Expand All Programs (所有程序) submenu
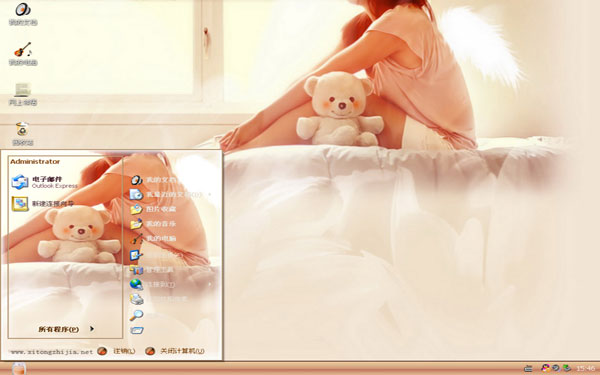The image size is (600, 375). pos(66,329)
